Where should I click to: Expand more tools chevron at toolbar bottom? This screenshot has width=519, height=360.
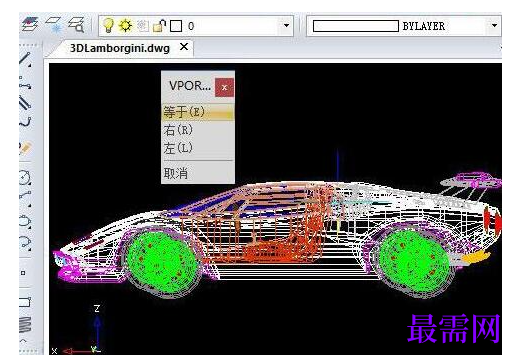pyautogui.click(x=23, y=341)
